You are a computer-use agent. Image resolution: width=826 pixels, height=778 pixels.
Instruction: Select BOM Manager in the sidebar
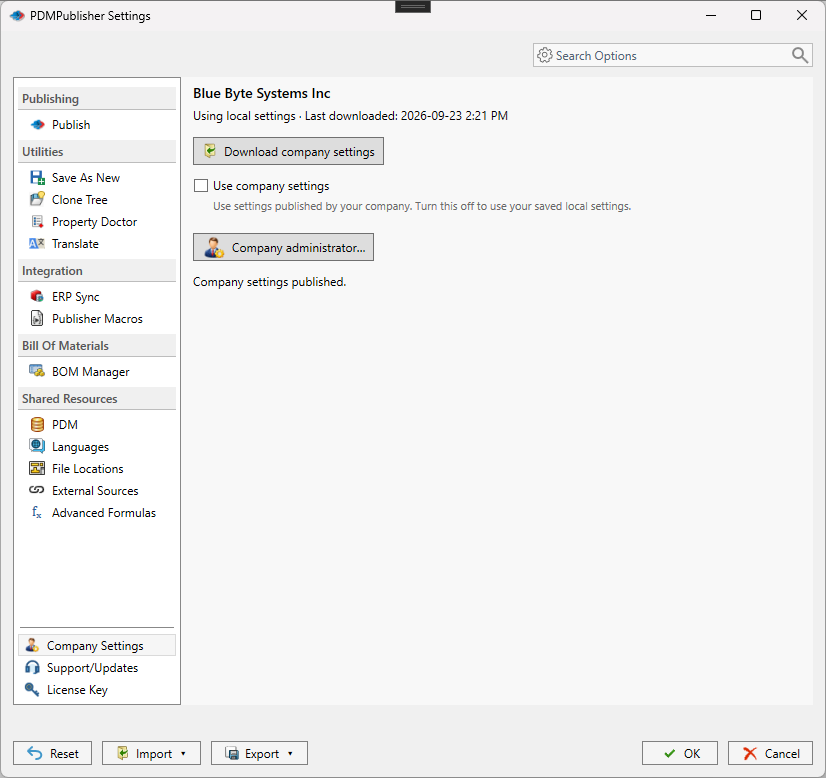coord(97,371)
